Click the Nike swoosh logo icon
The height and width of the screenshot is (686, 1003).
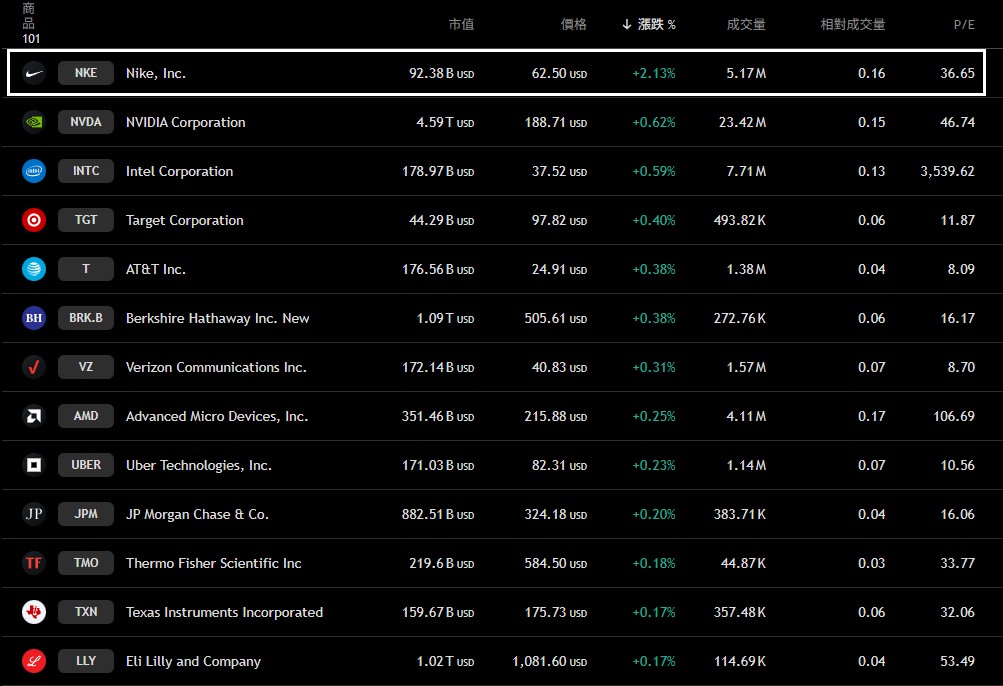tap(34, 73)
